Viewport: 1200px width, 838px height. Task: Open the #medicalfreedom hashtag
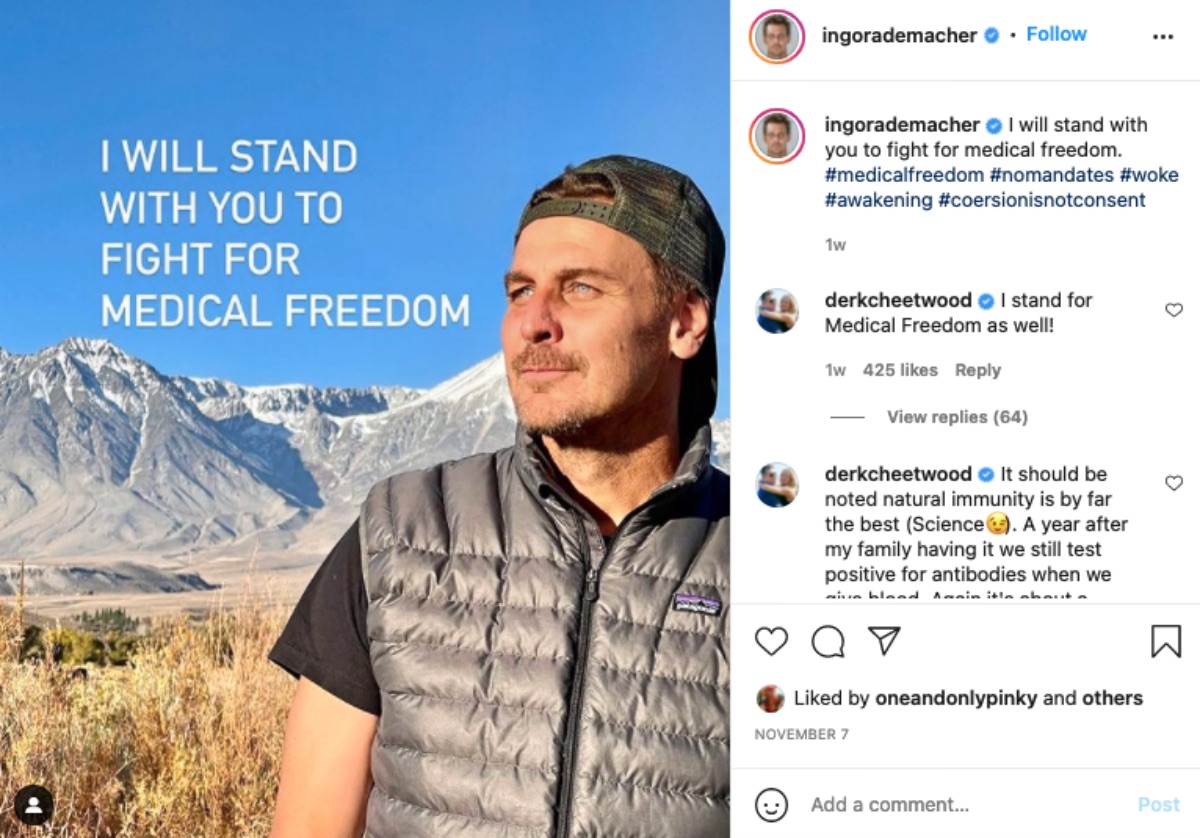tap(904, 175)
